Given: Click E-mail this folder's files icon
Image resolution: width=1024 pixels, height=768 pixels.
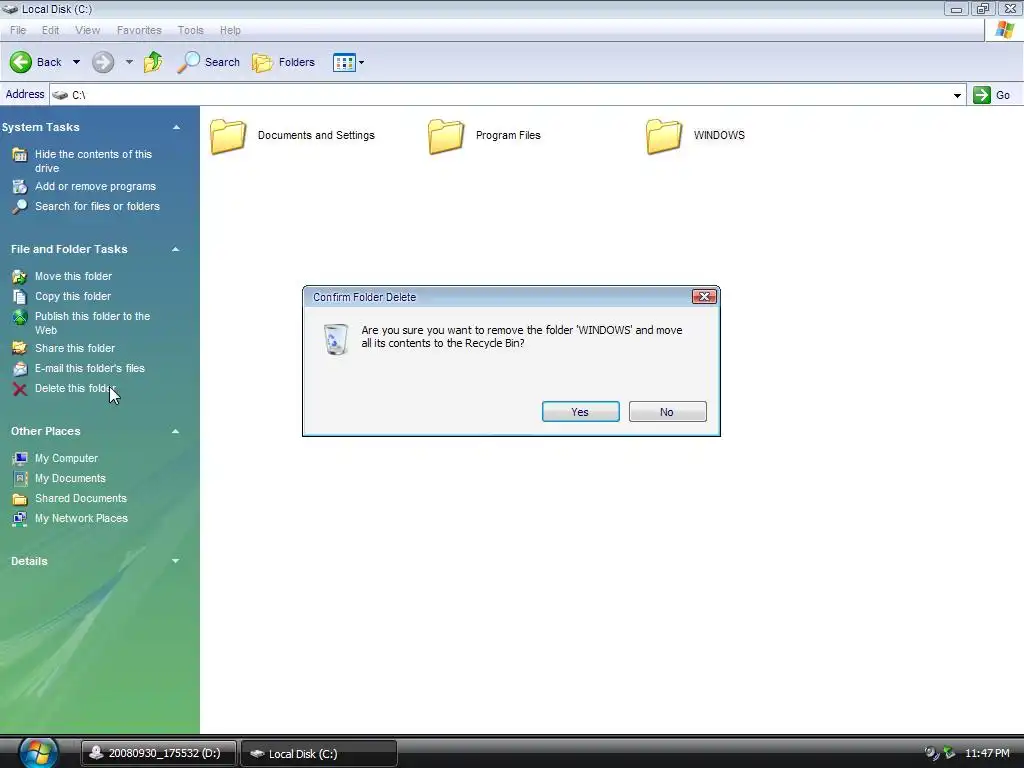Looking at the screenshot, I should [20, 368].
